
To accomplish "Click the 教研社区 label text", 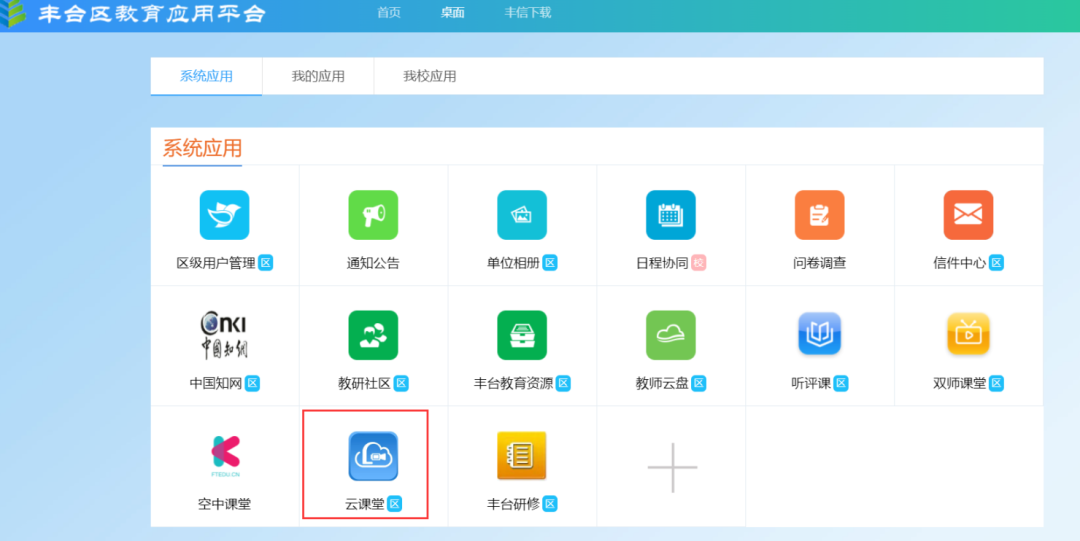I will (365, 384).
